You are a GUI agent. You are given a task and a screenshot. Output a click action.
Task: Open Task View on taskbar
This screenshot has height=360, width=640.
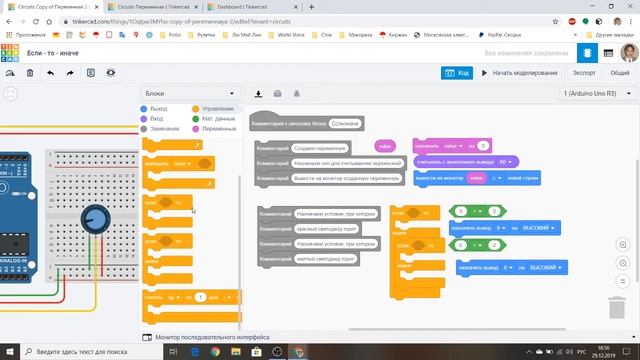[173, 351]
